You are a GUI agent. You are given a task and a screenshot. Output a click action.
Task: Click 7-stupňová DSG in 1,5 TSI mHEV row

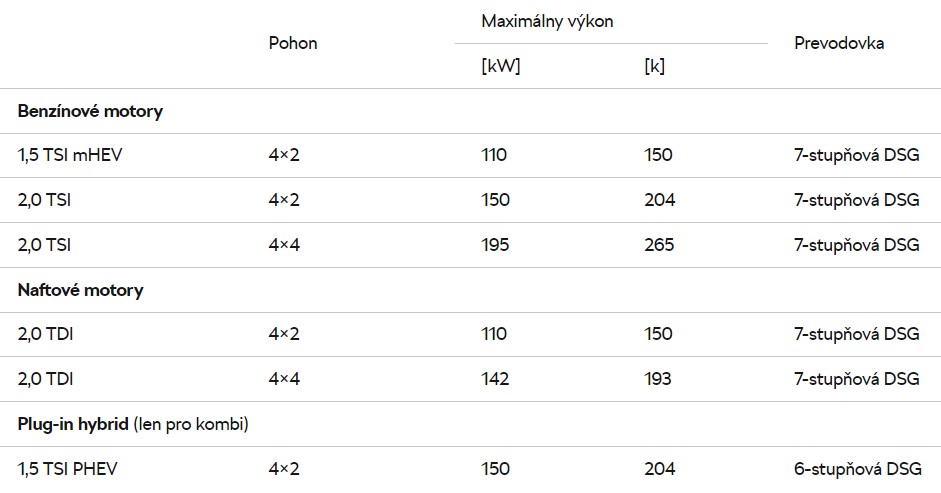[856, 155]
